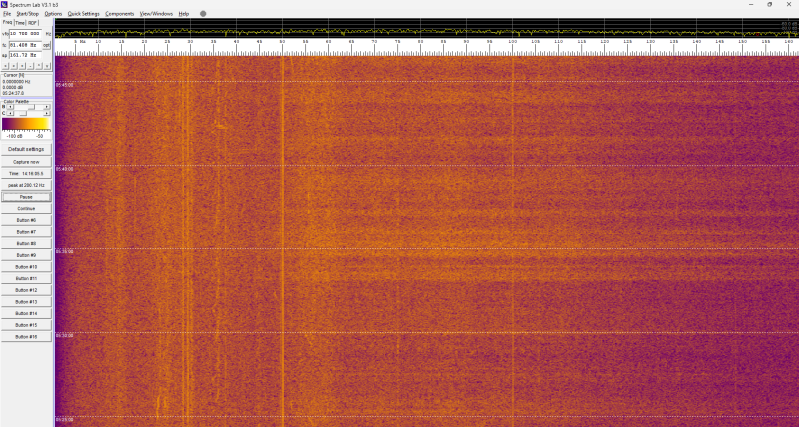799x427 pixels.
Task: Click Button #7
Action: pos(26,232)
